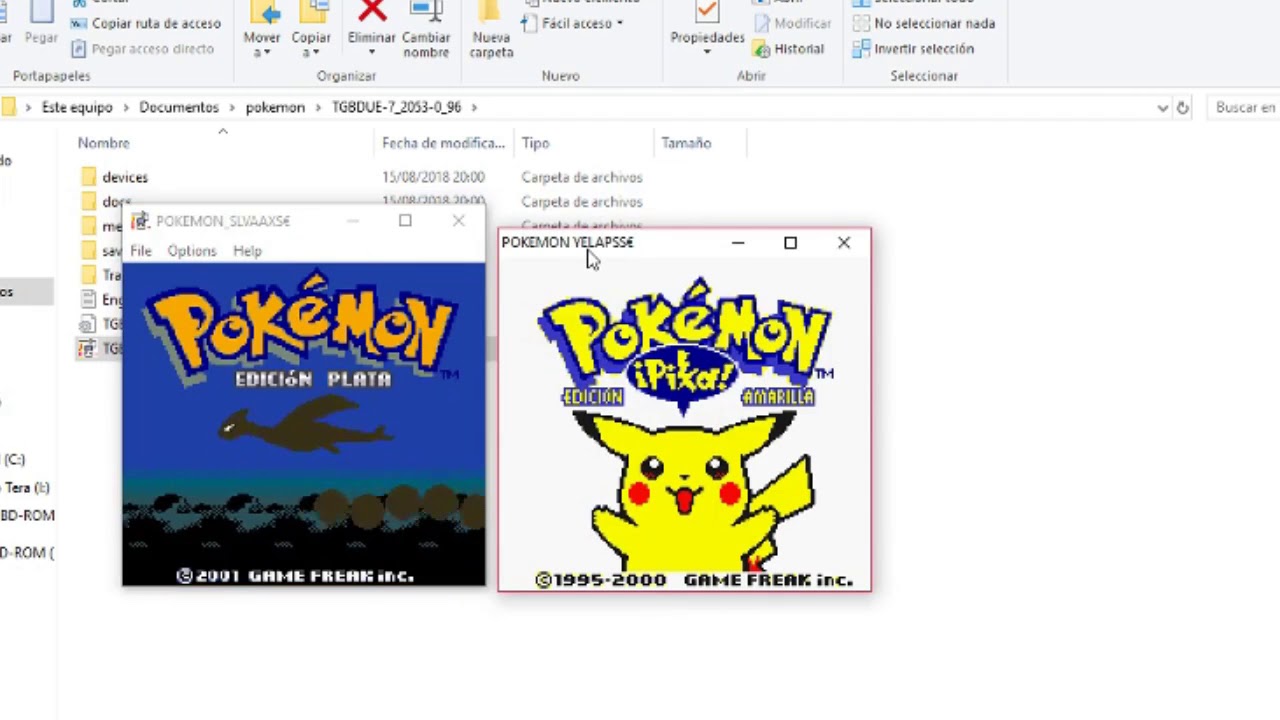
Task: Expand chevron after TGBDUE-7_2053-0_96 in path
Action: pos(473,107)
